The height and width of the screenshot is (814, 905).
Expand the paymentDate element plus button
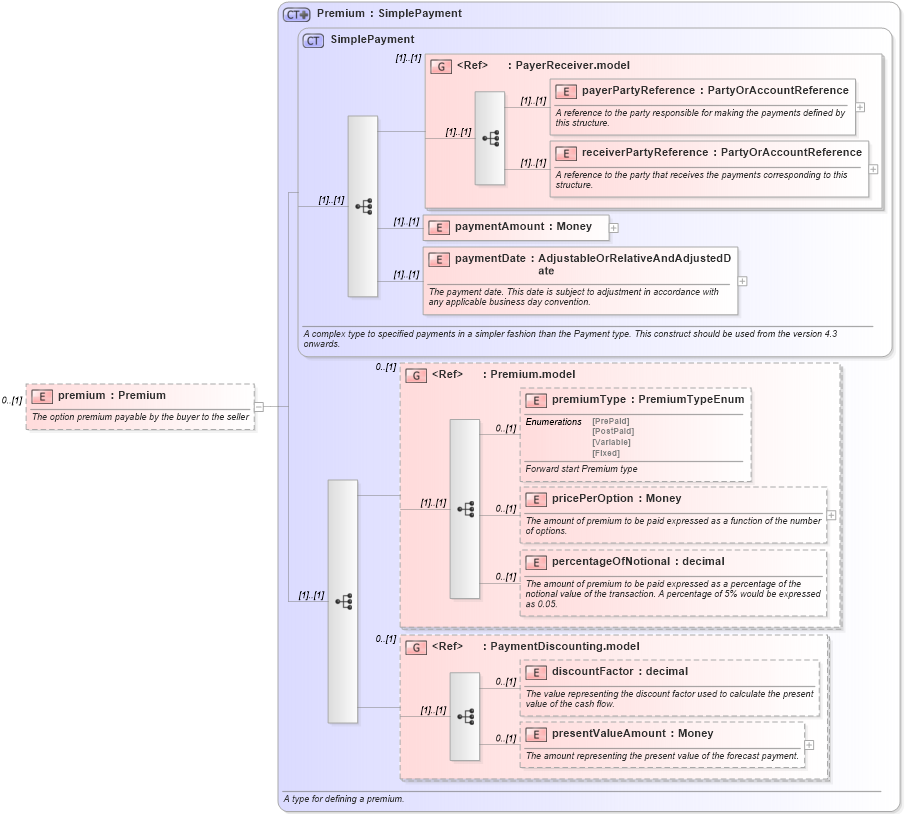(x=742, y=281)
